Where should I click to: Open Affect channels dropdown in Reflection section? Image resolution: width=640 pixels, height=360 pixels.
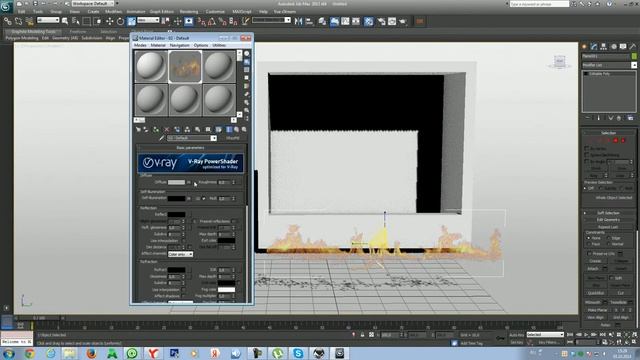click(180, 254)
